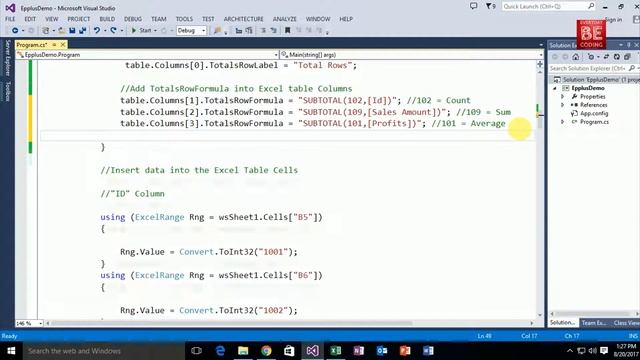Open the Server Explorer side tab
This screenshot has width=640, height=360.
coord(7,58)
